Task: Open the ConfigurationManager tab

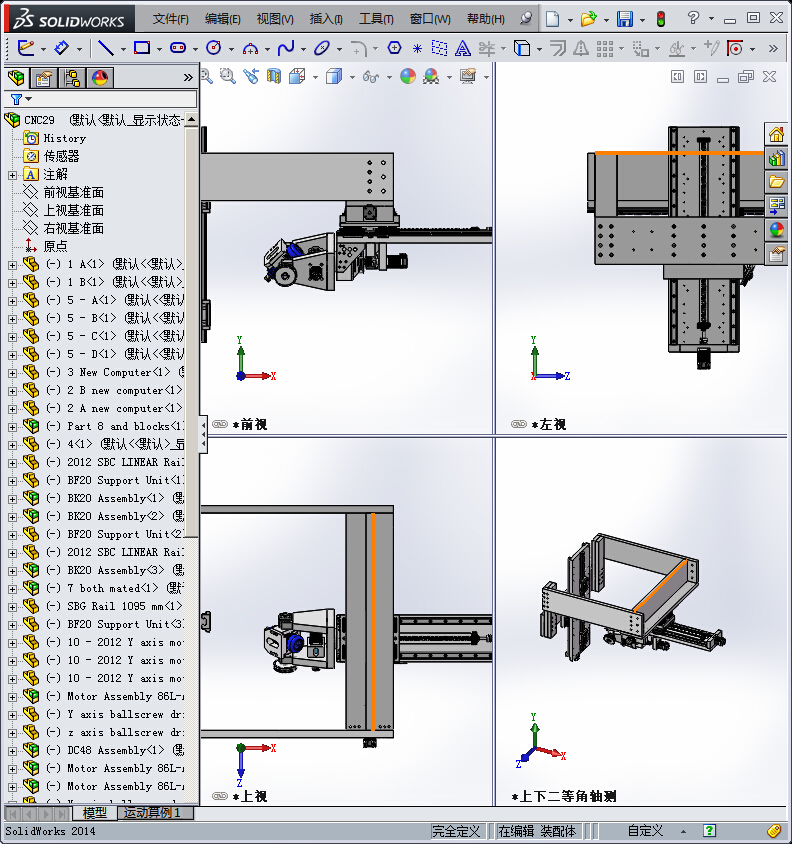Action: click(72, 78)
